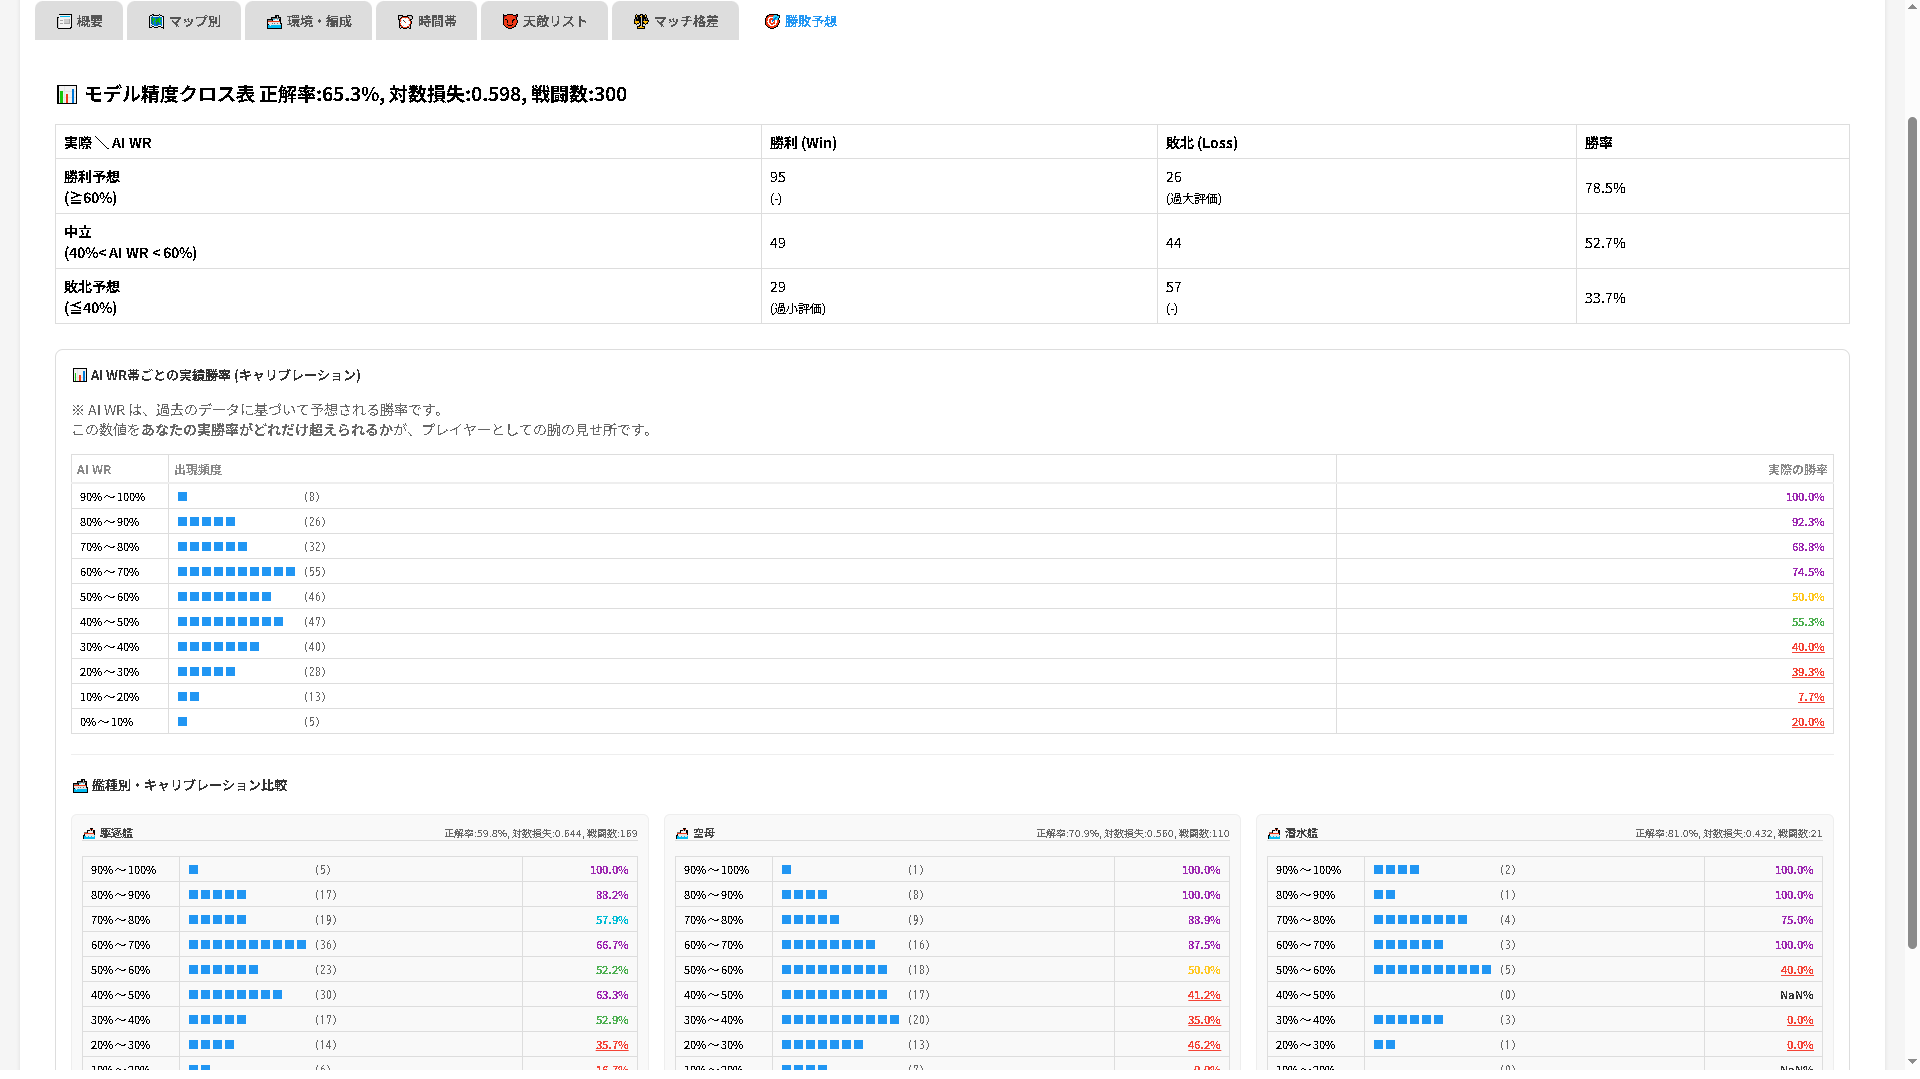Click the balance scale icon on マッチ格差 tab
This screenshot has width=1920, height=1079.
[x=641, y=21]
